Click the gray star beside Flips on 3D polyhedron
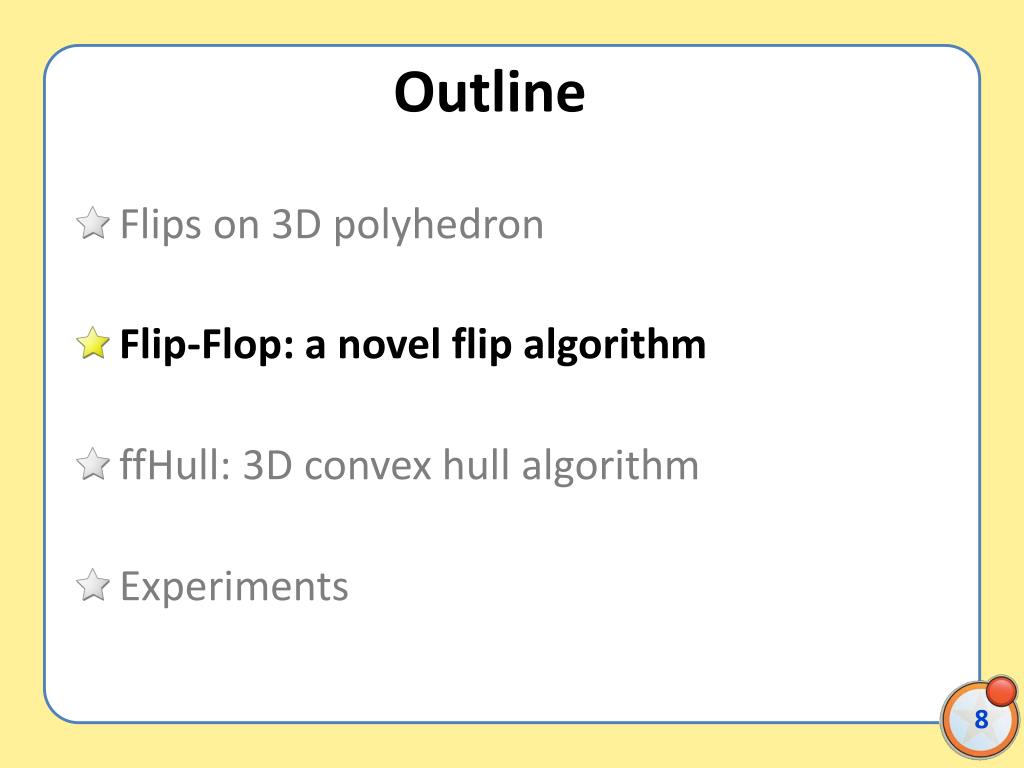 93,223
